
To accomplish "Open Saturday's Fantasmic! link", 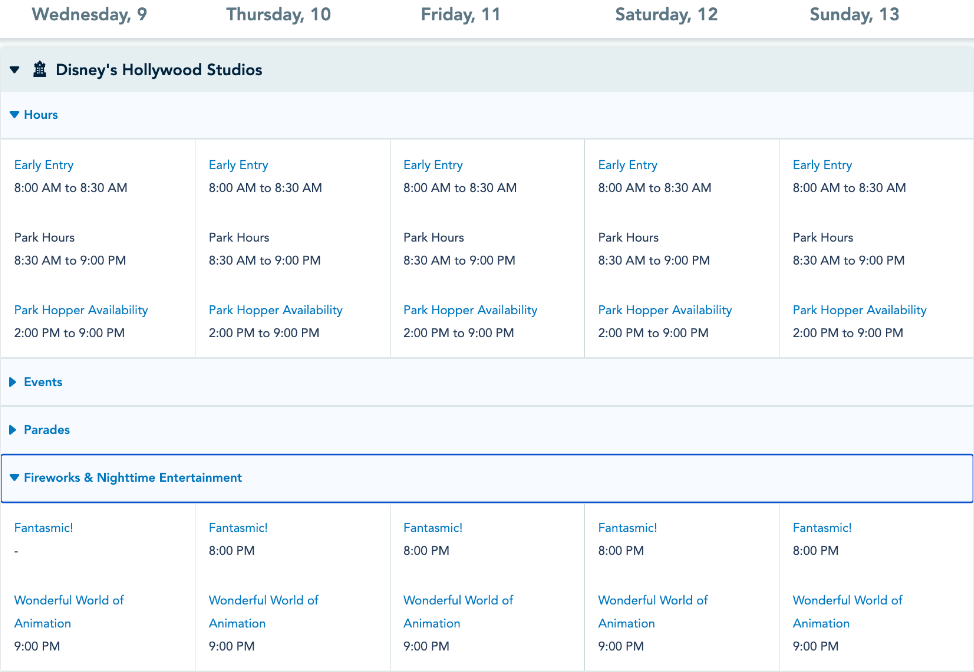I will point(627,528).
